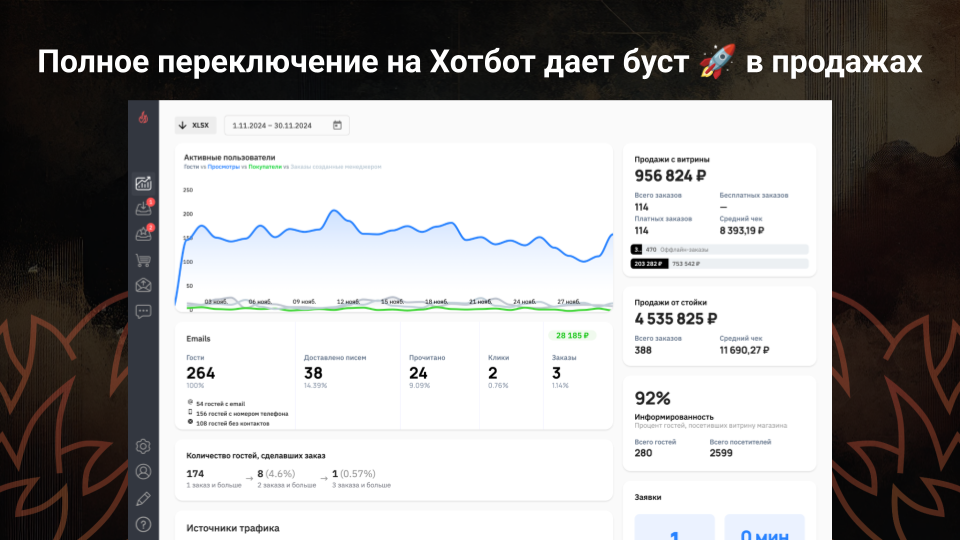Click '108 гостей без контактов' line
The width and height of the screenshot is (960, 540).
pos(228,424)
